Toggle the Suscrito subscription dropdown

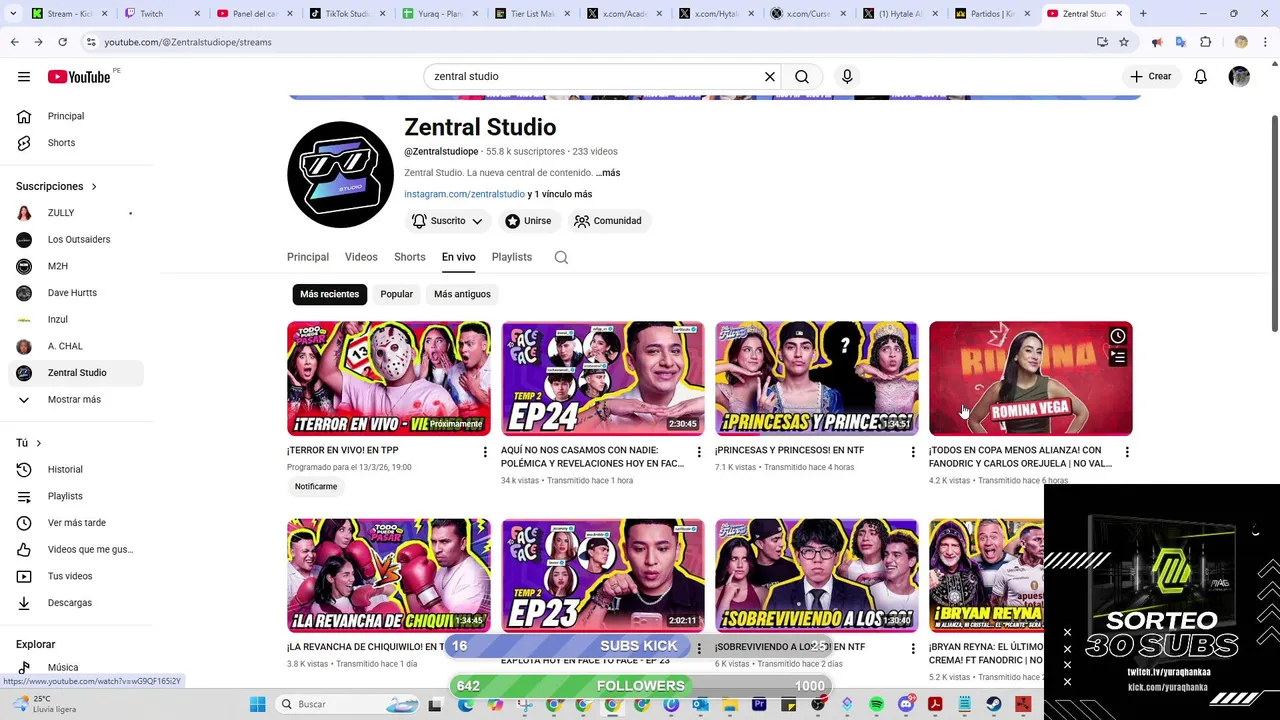point(447,221)
